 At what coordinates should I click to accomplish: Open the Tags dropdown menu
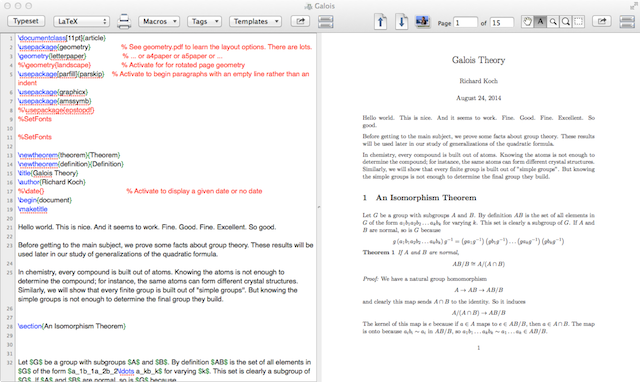(204, 21)
